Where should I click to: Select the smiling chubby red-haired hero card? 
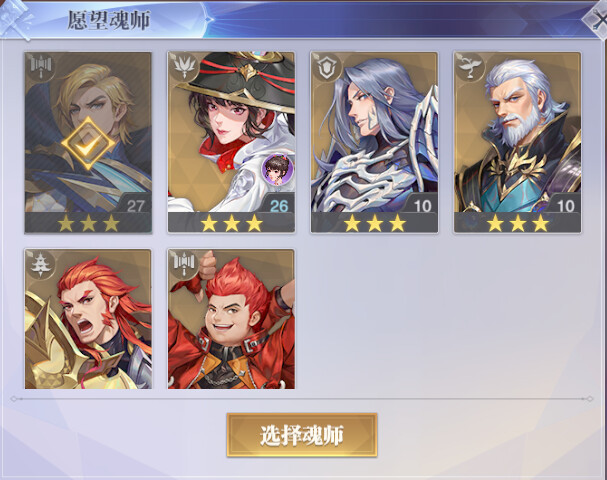231,319
